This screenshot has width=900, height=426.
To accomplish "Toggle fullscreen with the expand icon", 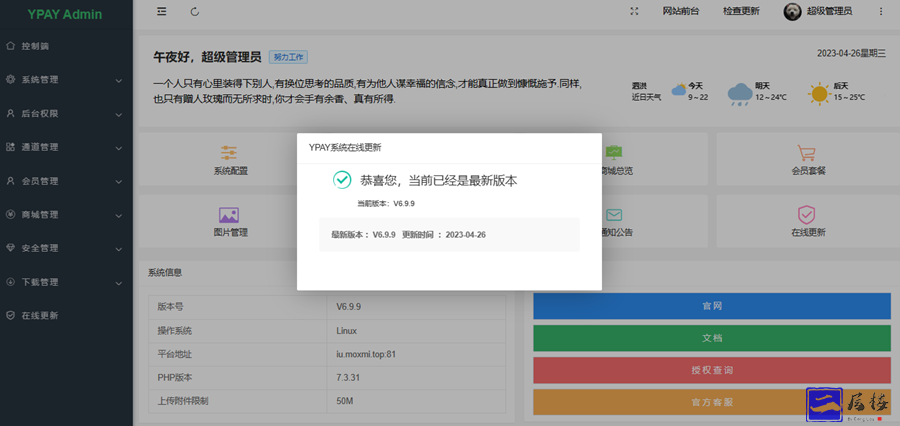I will (x=634, y=11).
